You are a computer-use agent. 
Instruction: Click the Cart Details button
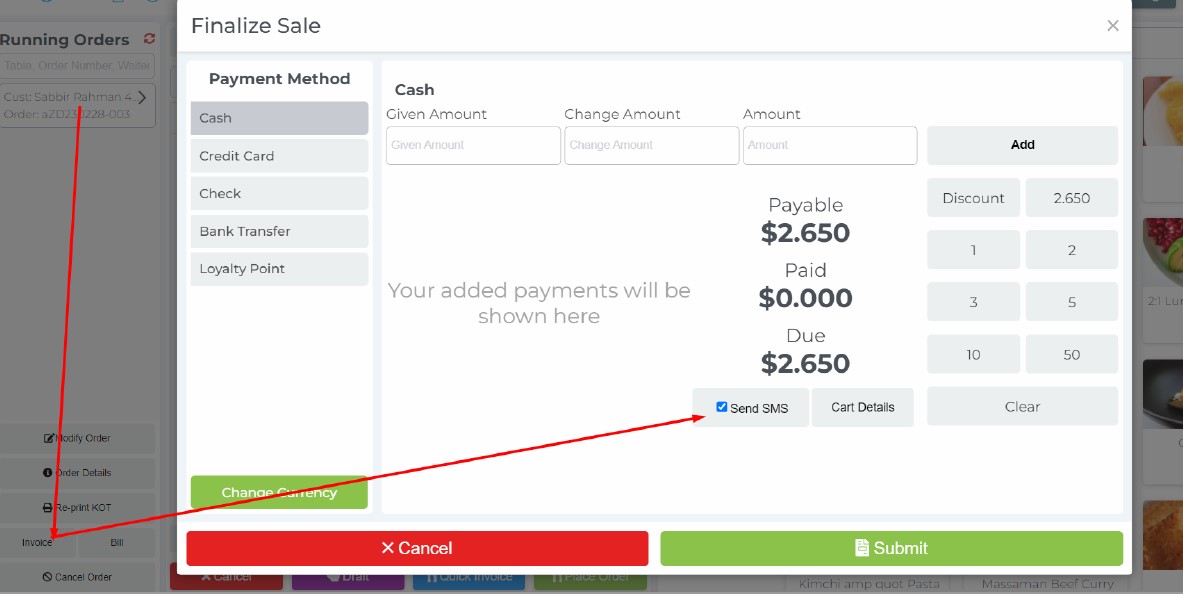(862, 407)
